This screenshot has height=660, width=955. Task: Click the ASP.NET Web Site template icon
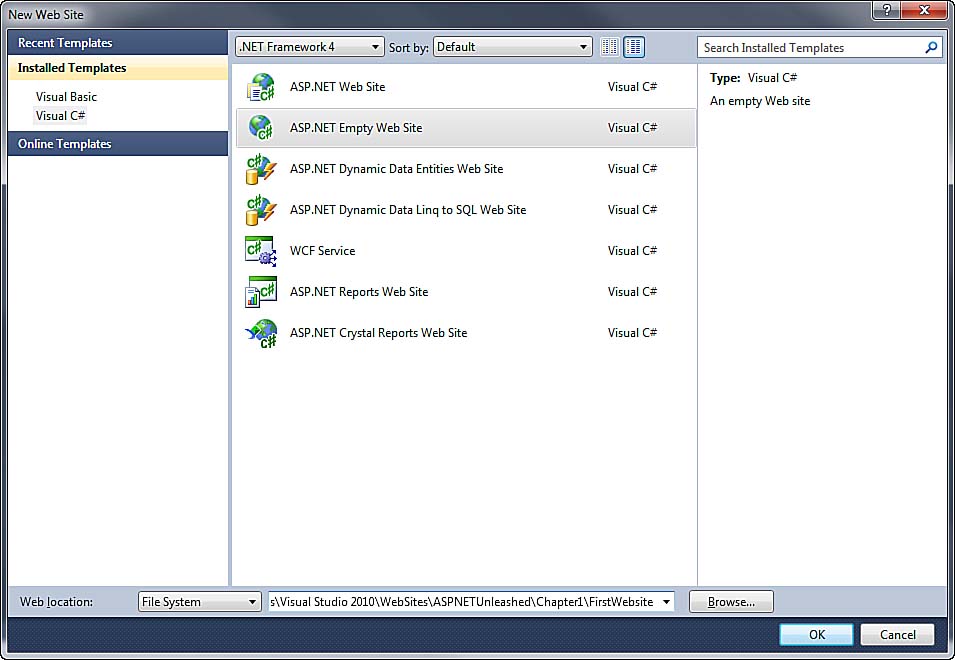261,87
